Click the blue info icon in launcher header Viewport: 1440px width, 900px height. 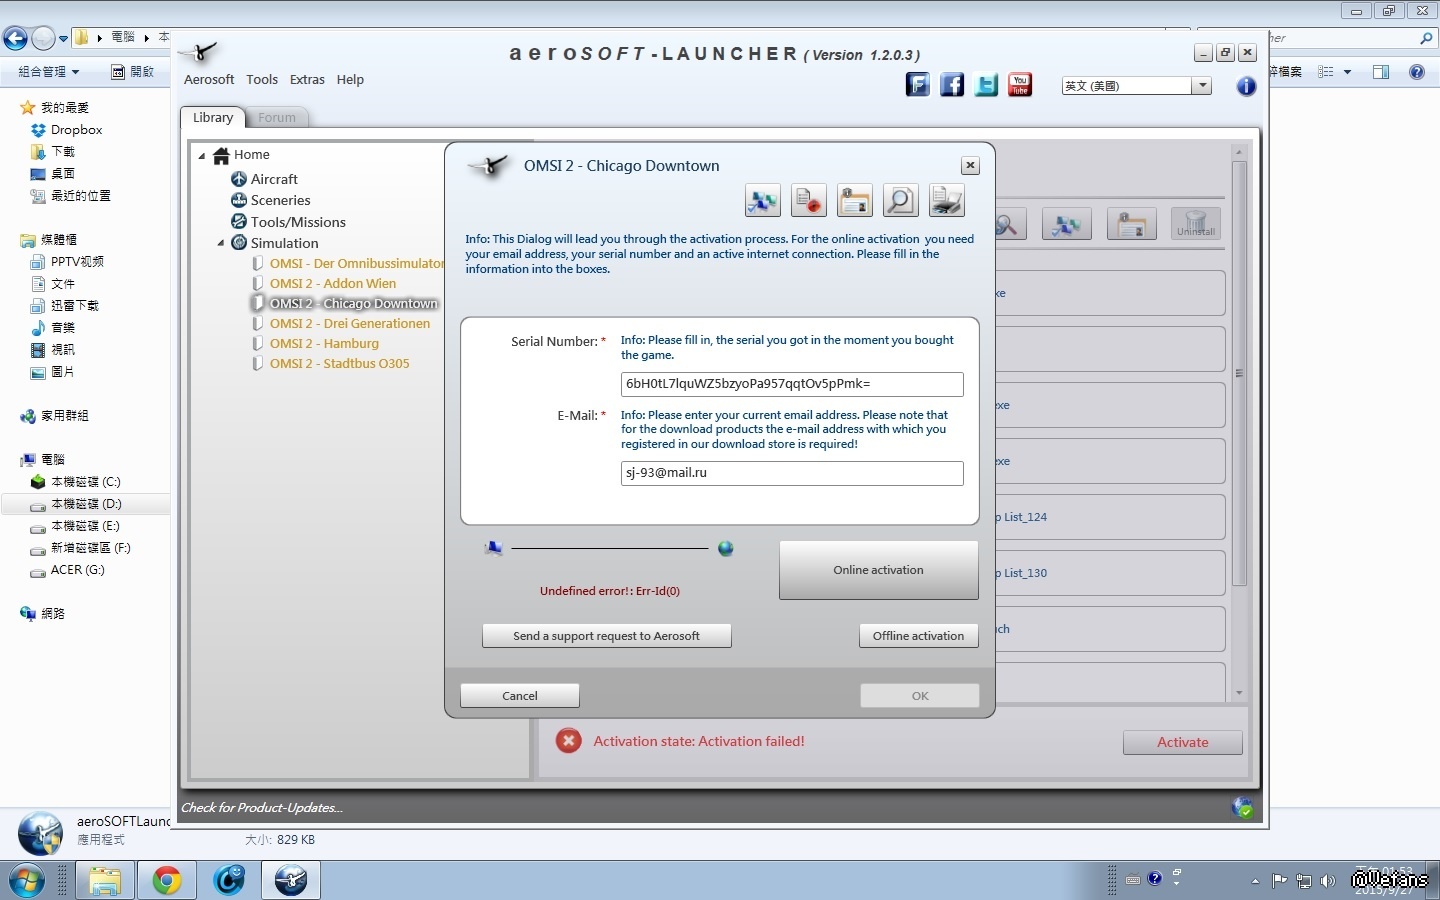coord(1246,86)
